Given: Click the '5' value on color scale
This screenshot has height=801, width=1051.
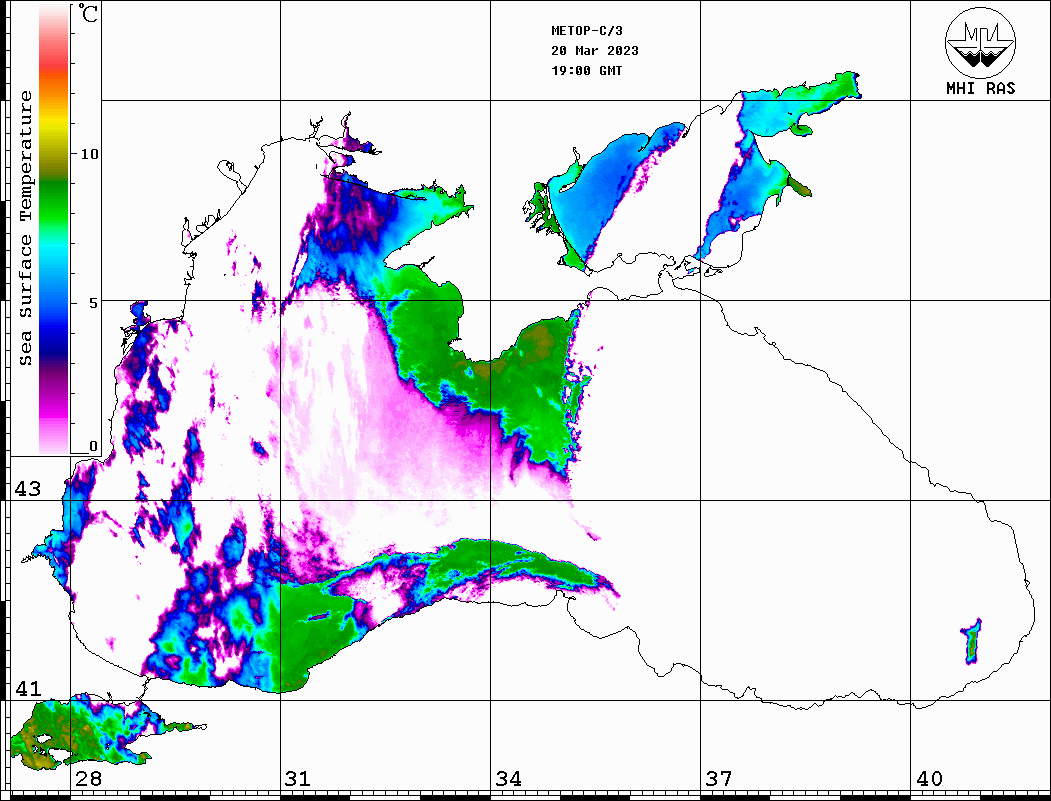Looking at the screenshot, I should pyautogui.click(x=94, y=303).
